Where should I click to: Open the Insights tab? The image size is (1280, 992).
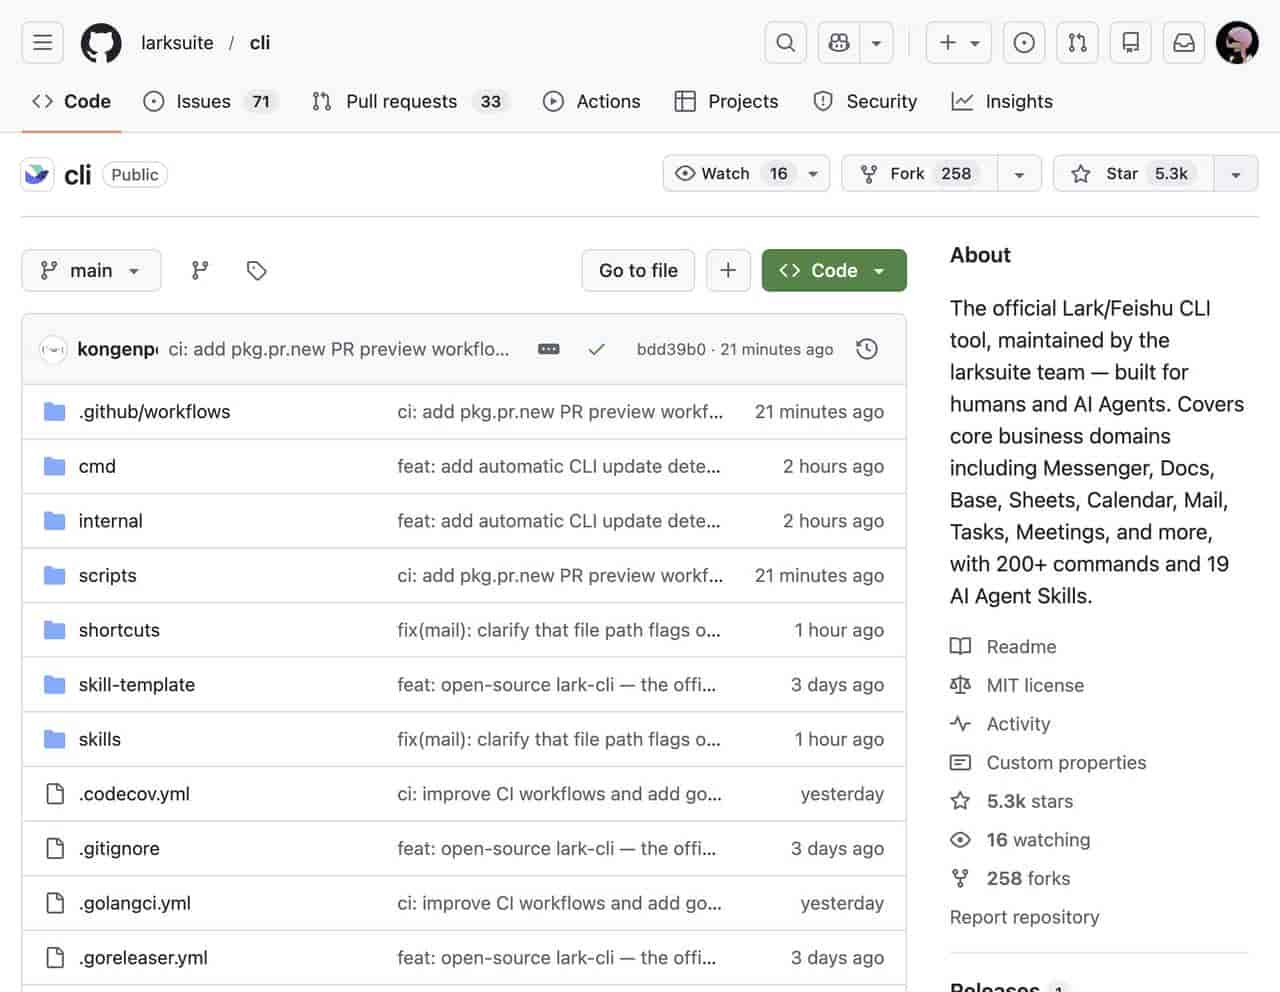pyautogui.click(x=1002, y=101)
